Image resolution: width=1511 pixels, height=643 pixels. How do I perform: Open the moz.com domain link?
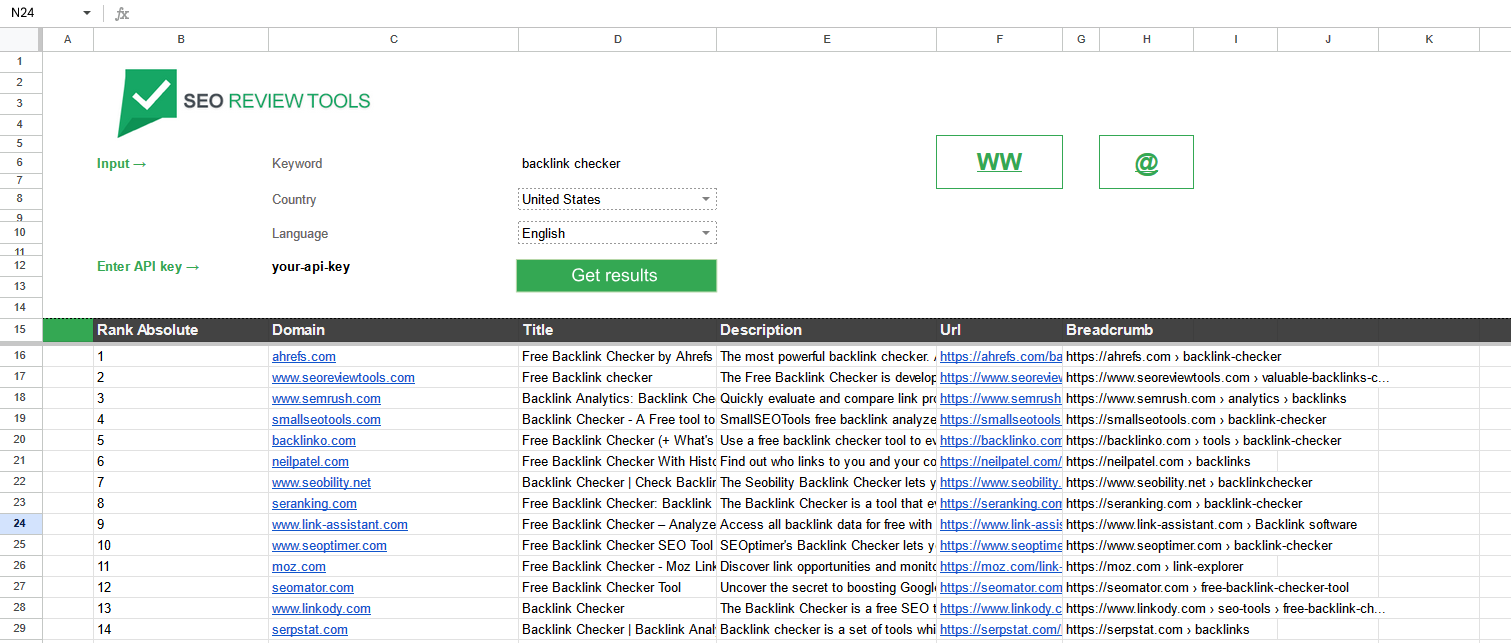[299, 566]
